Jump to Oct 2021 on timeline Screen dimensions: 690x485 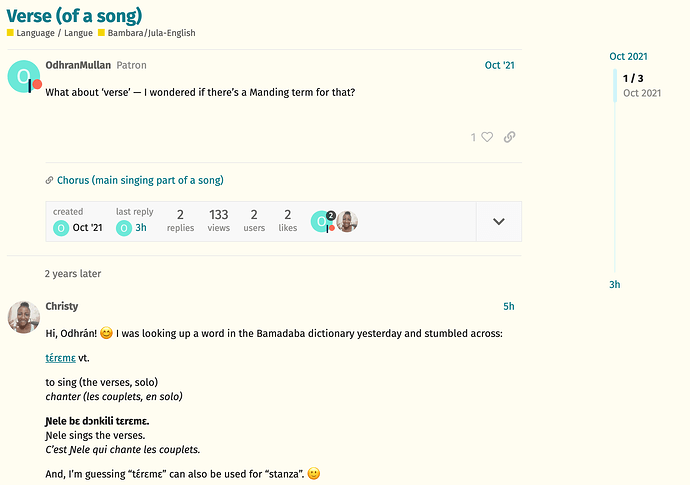[628, 56]
